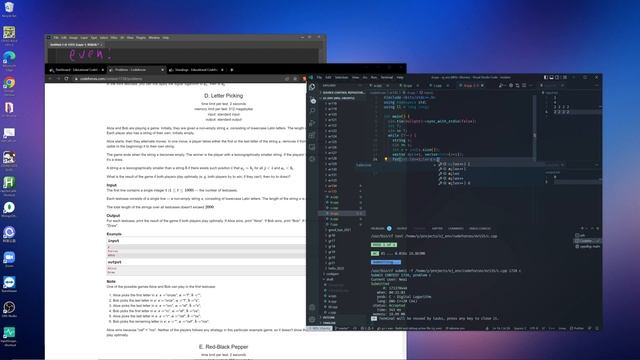This screenshot has width=640, height=360.
Task: Open the Extensions view in VS Code
Action: (x=312, y=135)
